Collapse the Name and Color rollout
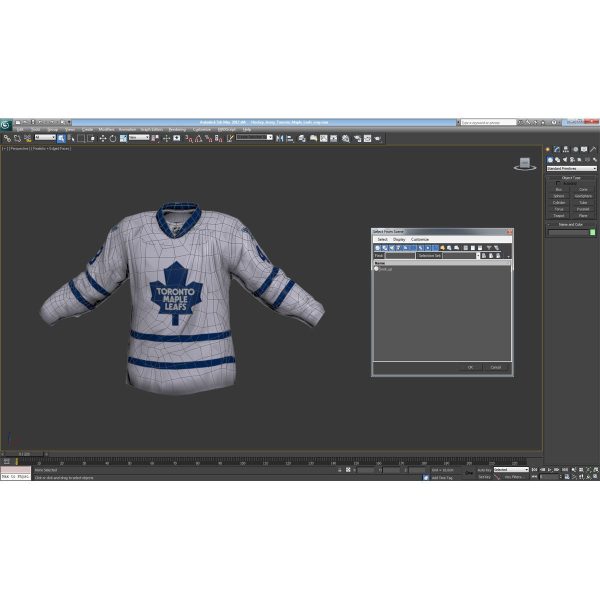Screen dimensions: 600x600 pyautogui.click(x=571, y=225)
